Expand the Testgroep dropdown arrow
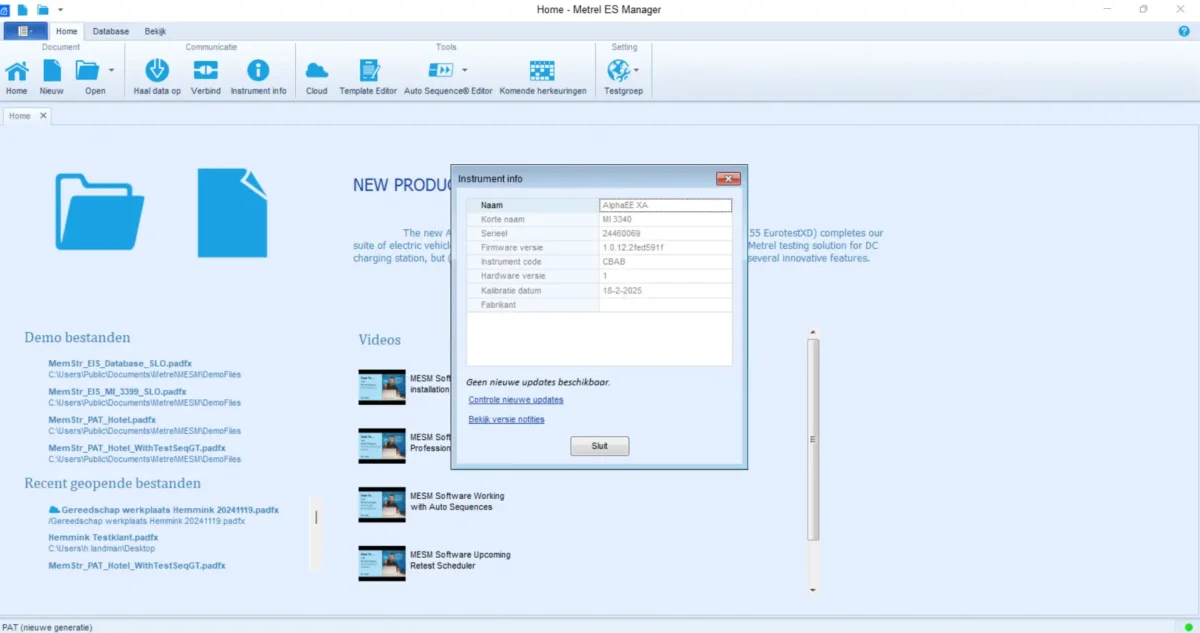The height and width of the screenshot is (633, 1200). click(x=636, y=71)
